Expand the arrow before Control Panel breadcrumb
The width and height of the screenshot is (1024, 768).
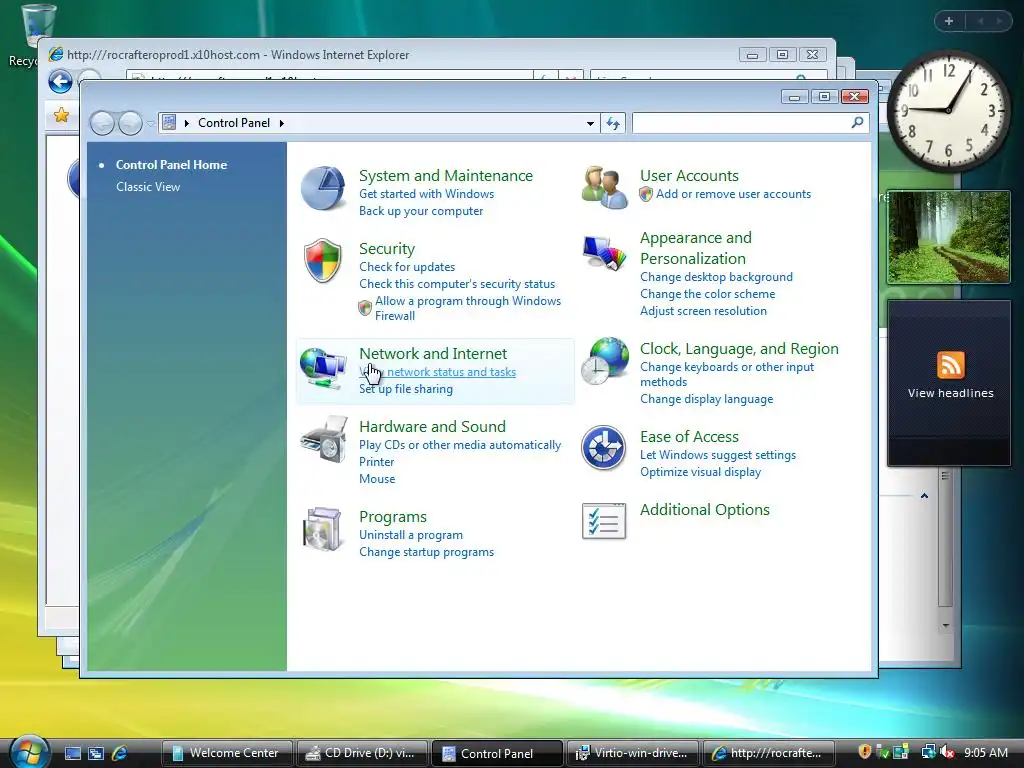click(x=187, y=123)
